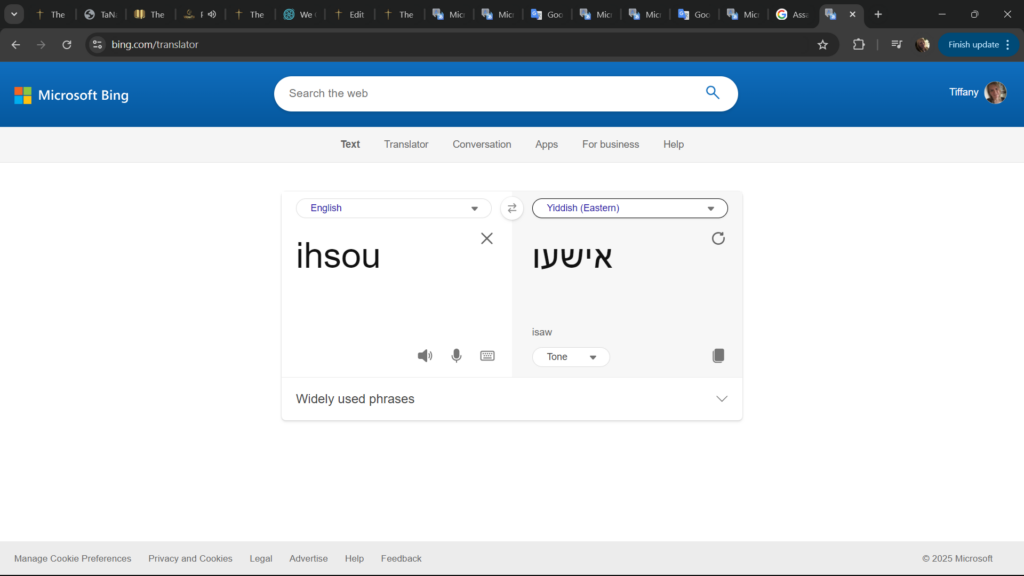Open the English source language dropdown

(393, 208)
